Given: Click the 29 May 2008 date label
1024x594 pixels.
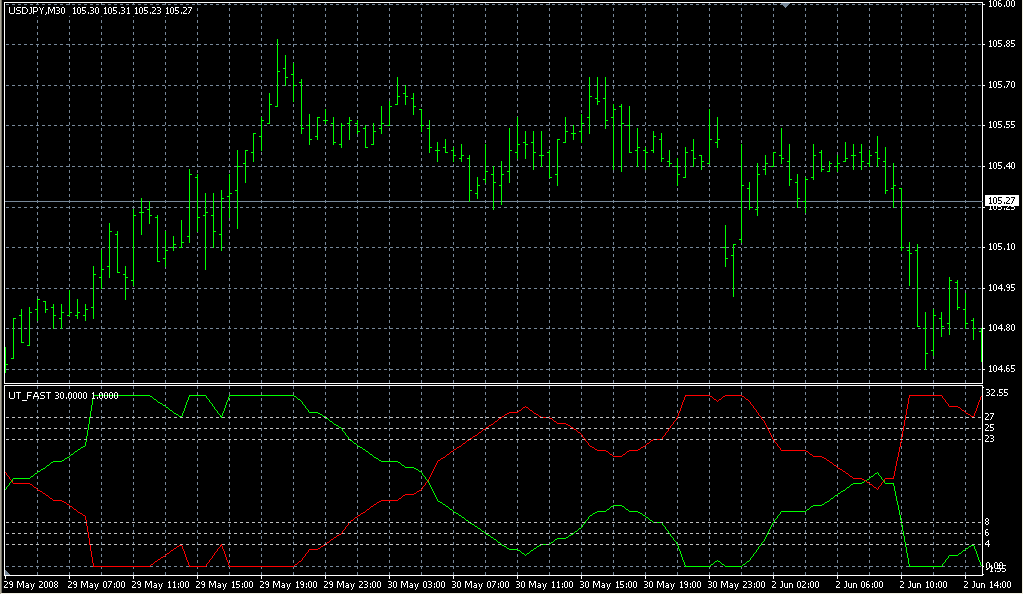Looking at the screenshot, I should (31, 585).
